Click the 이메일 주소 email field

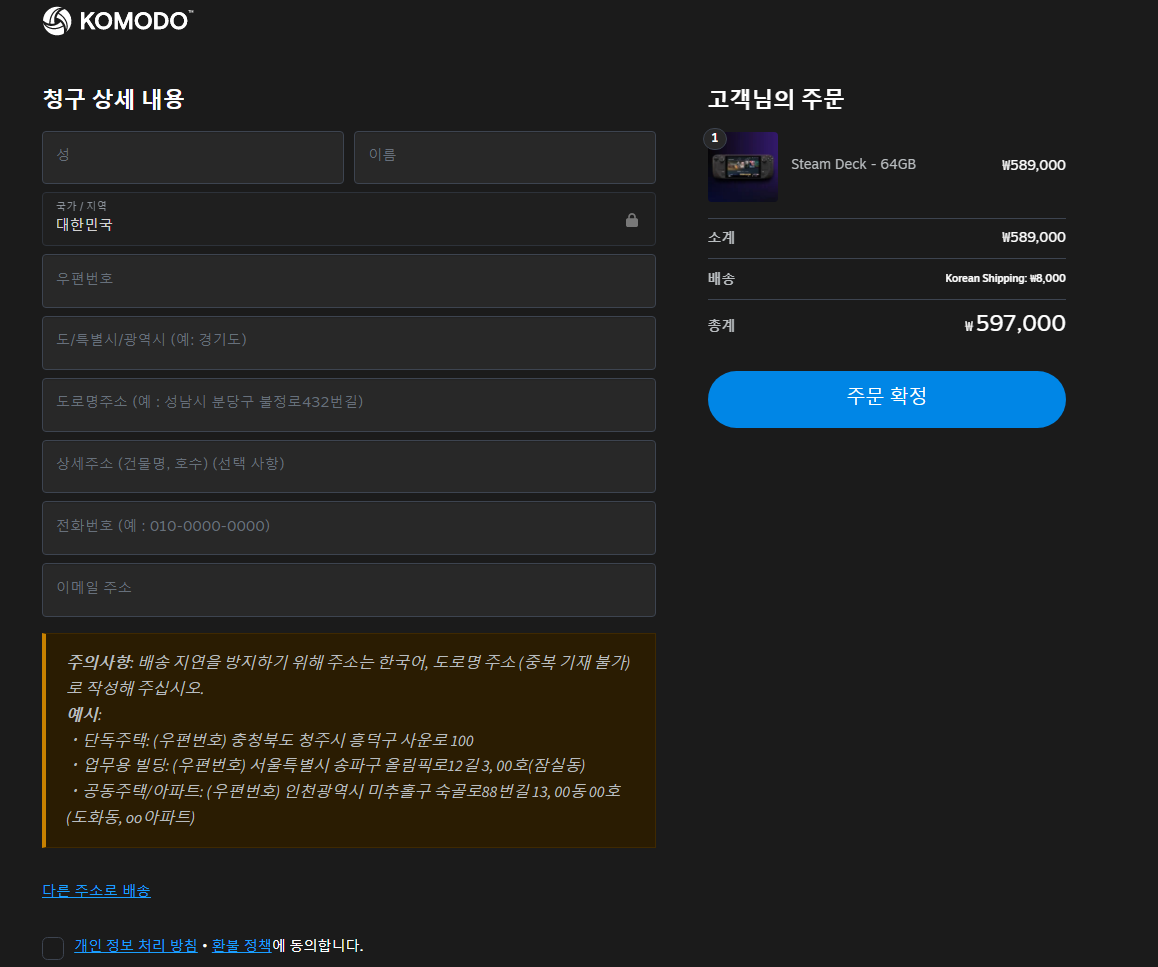(348, 589)
